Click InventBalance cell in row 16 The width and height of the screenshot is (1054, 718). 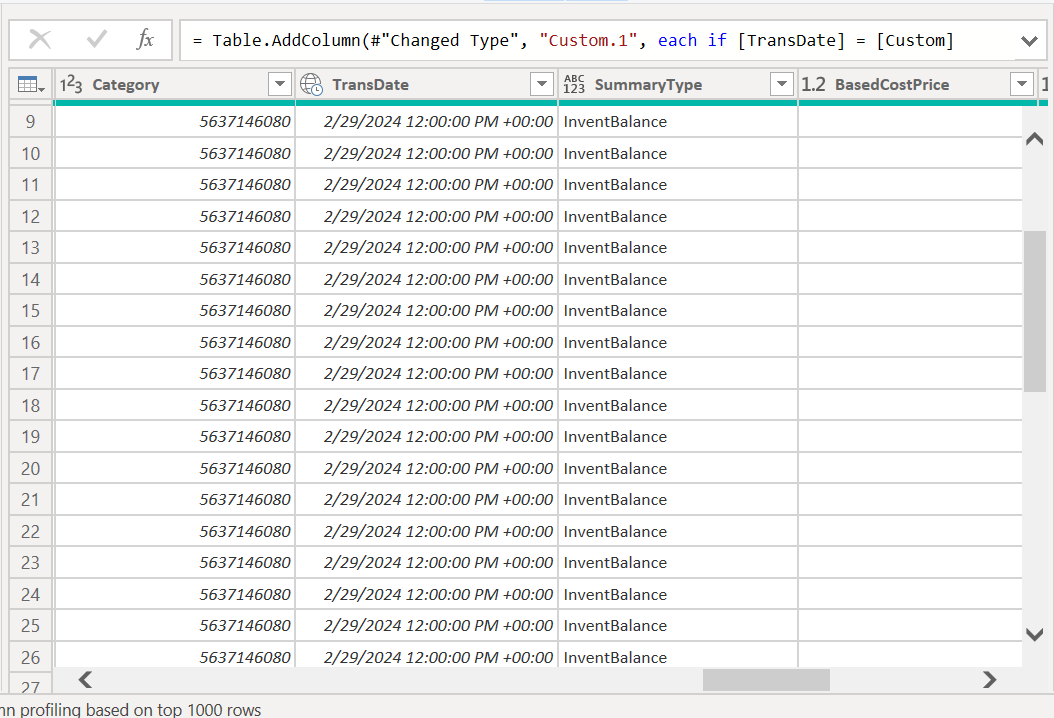[x=678, y=342]
